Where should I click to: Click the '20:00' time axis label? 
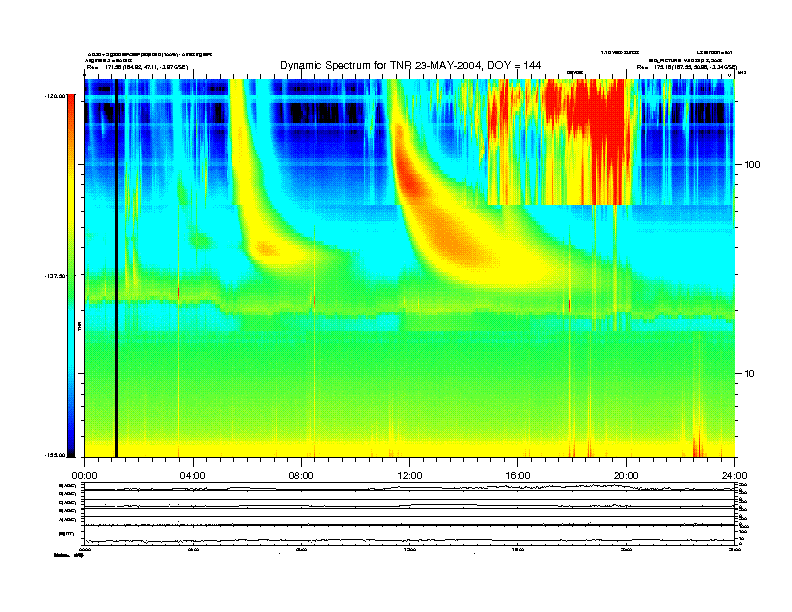(x=626, y=476)
